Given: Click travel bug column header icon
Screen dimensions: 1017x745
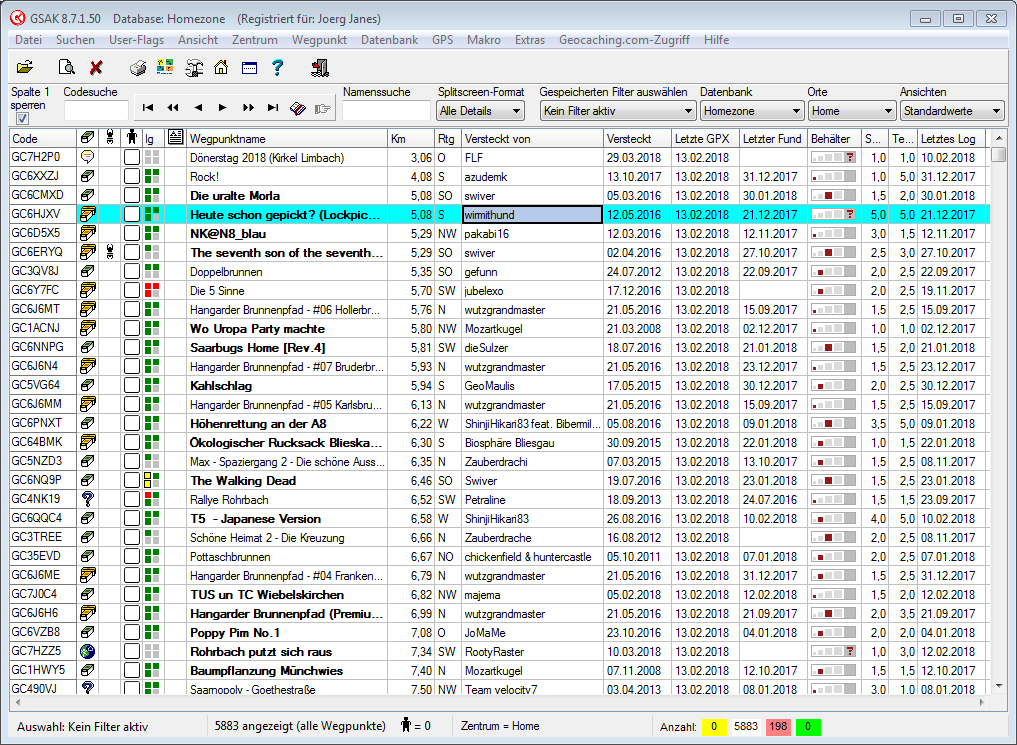Looking at the screenshot, I should pyautogui.click(x=110, y=137).
